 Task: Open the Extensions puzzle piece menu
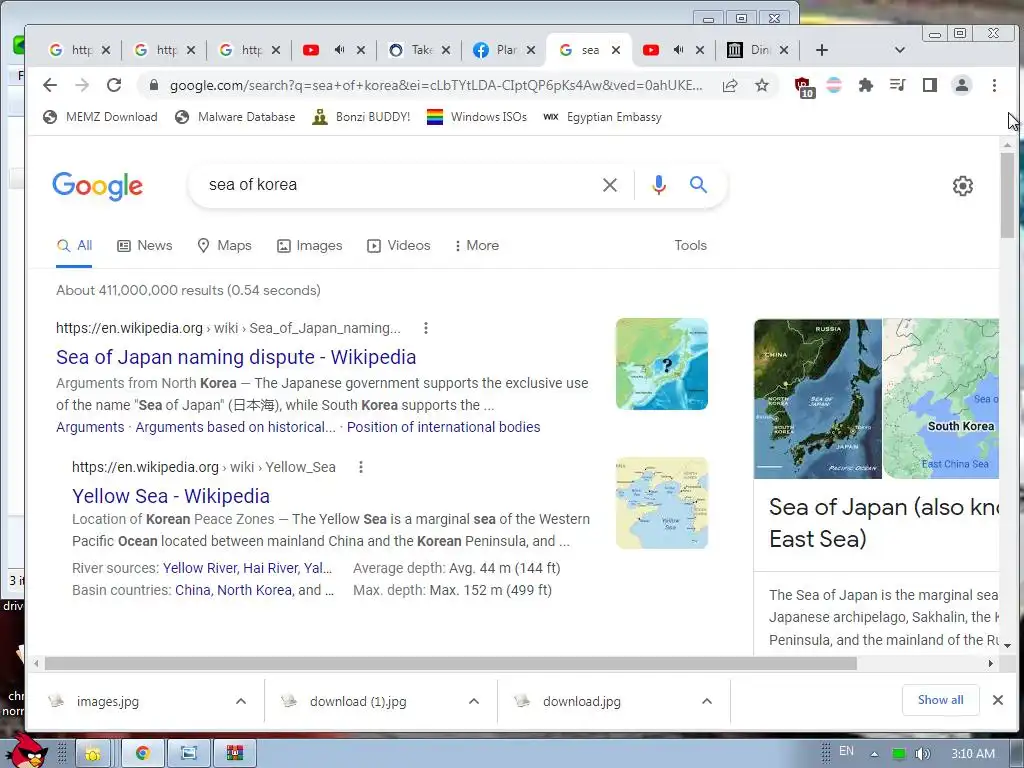866,85
